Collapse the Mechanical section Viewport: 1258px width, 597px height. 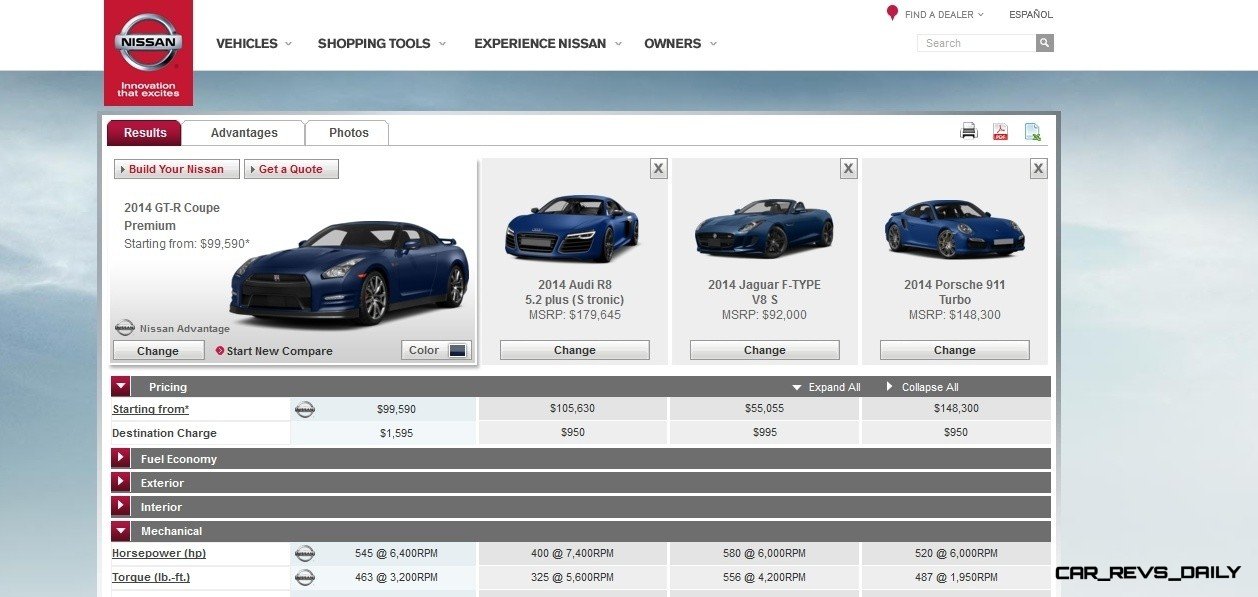click(121, 530)
